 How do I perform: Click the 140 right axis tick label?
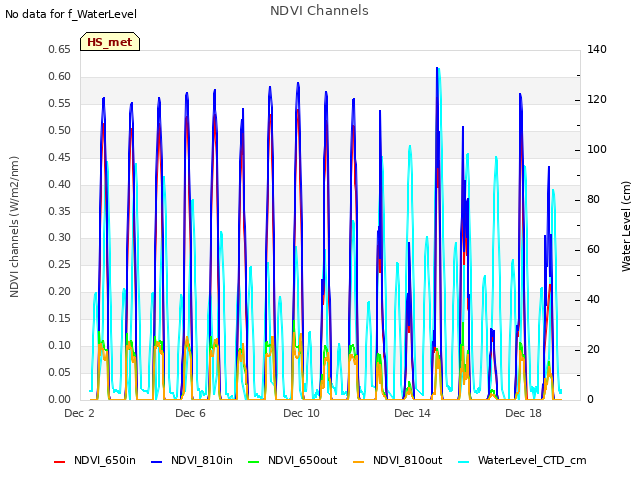point(597,49)
